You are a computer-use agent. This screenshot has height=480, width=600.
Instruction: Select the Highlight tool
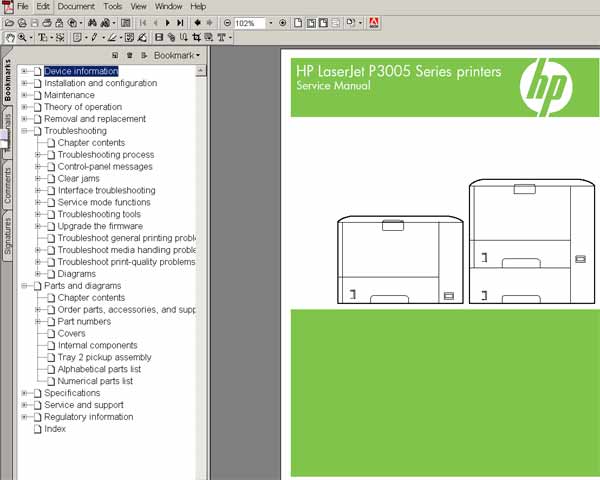click(x=112, y=38)
